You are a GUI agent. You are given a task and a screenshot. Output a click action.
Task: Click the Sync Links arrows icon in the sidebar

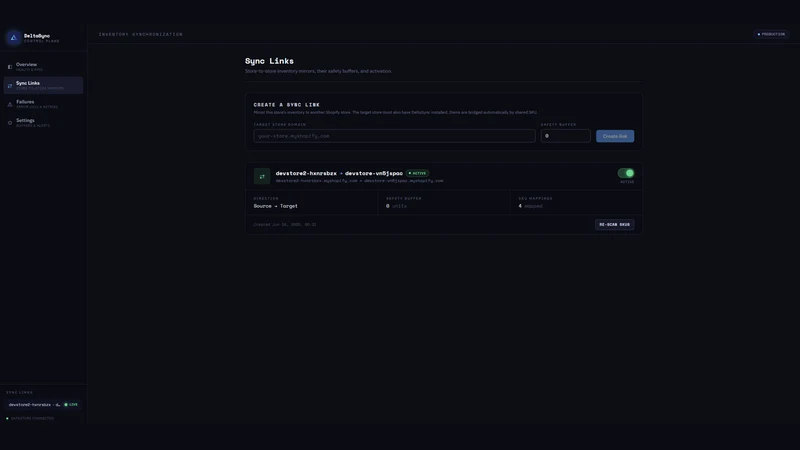coord(10,86)
